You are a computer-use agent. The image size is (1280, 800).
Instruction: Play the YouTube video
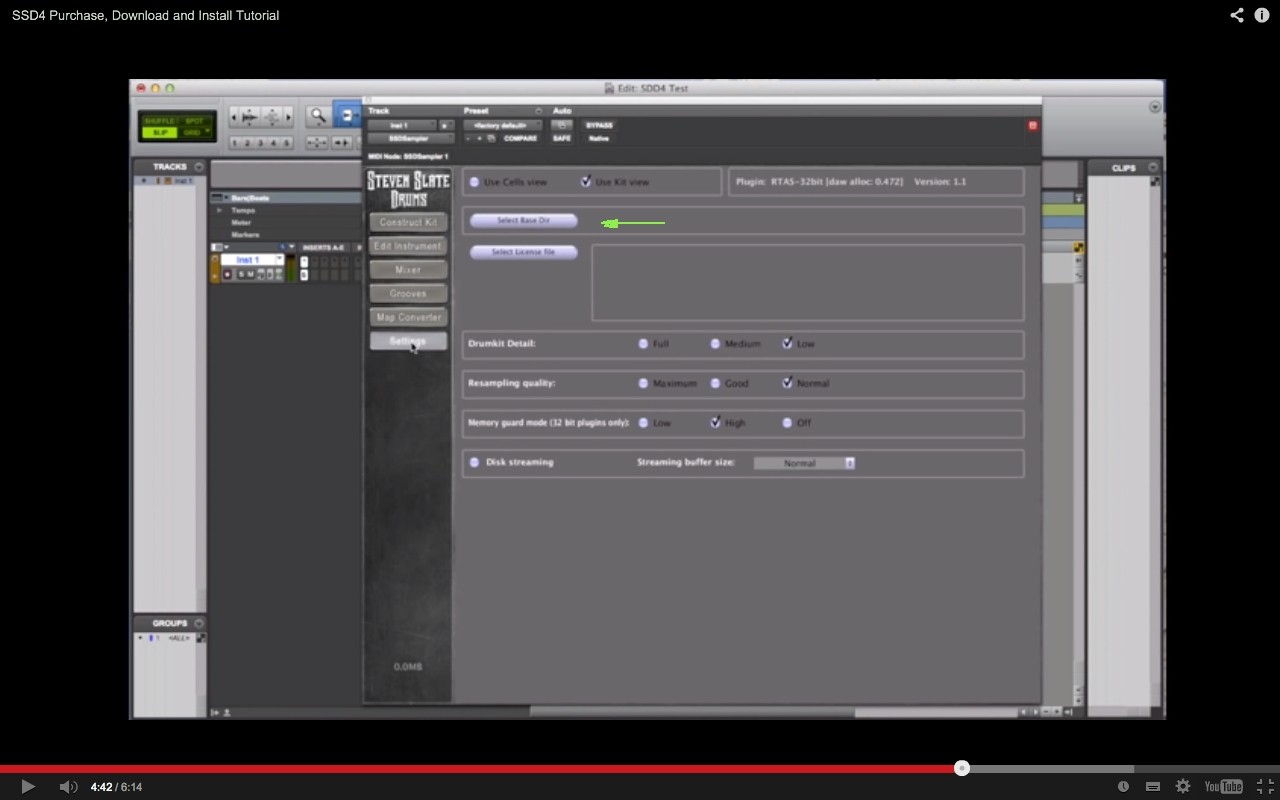pyautogui.click(x=28, y=787)
